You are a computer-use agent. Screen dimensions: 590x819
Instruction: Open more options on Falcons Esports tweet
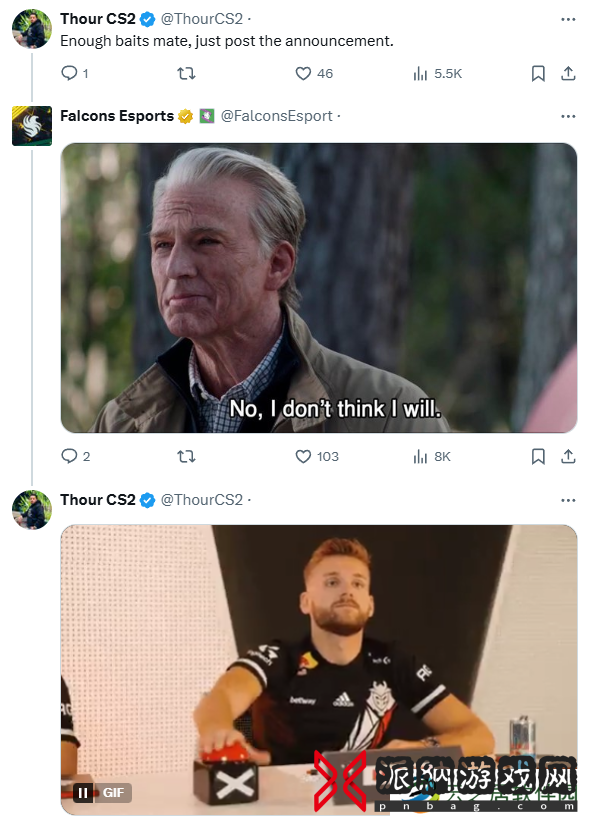(568, 116)
